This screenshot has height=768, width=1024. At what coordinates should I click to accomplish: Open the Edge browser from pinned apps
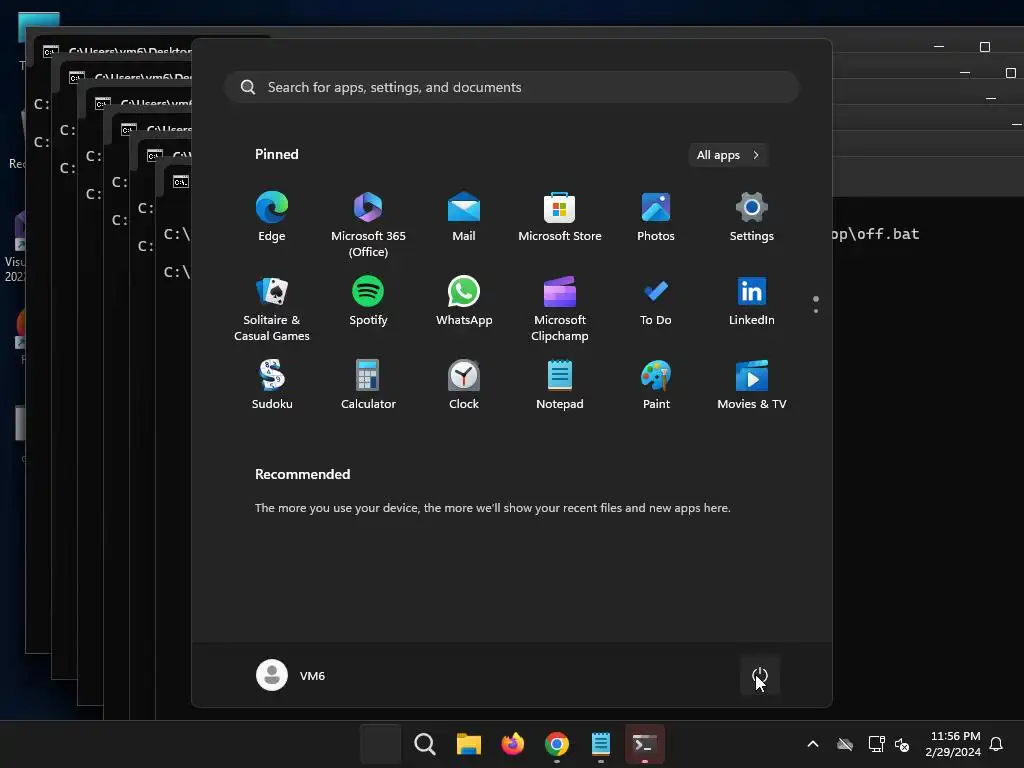pyautogui.click(x=272, y=217)
